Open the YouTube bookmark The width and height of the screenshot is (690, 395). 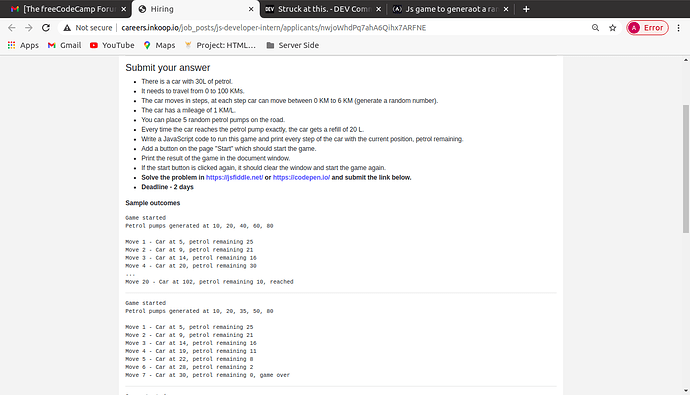click(x=112, y=45)
